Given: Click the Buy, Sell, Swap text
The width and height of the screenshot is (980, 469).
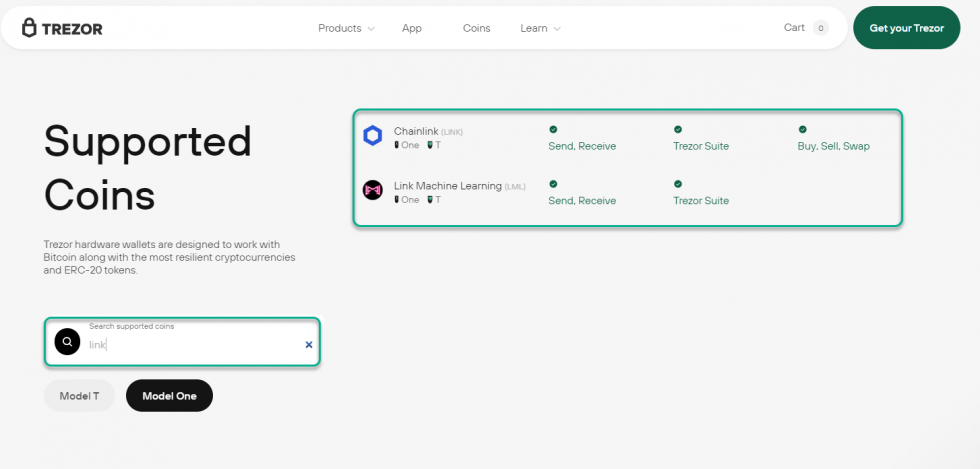Looking at the screenshot, I should tap(833, 146).
